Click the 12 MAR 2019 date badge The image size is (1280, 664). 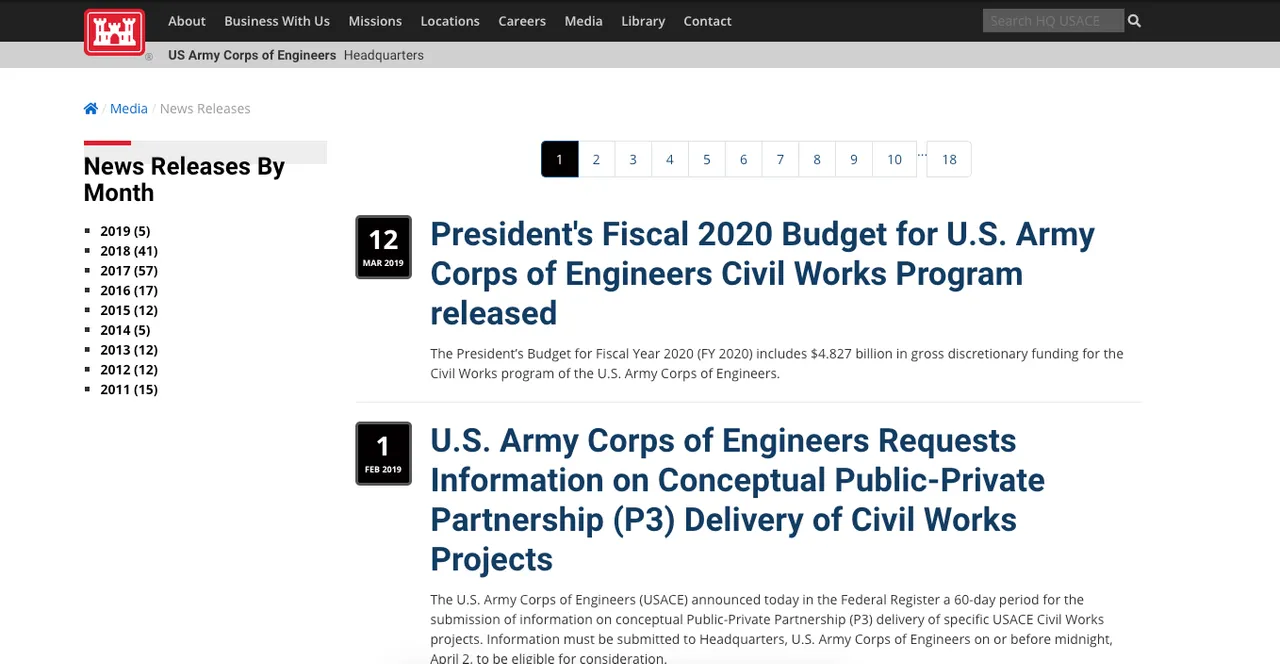pyautogui.click(x=384, y=247)
